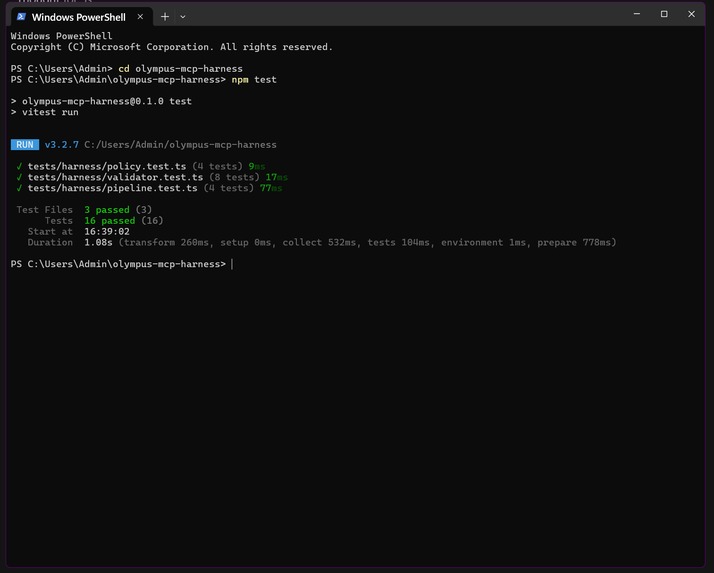Click the green checkmark beside policy.test.ts
714x573 pixels.
(19, 166)
